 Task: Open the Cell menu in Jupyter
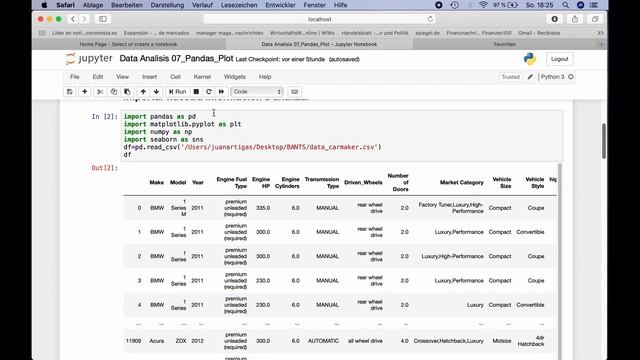tap(176, 77)
